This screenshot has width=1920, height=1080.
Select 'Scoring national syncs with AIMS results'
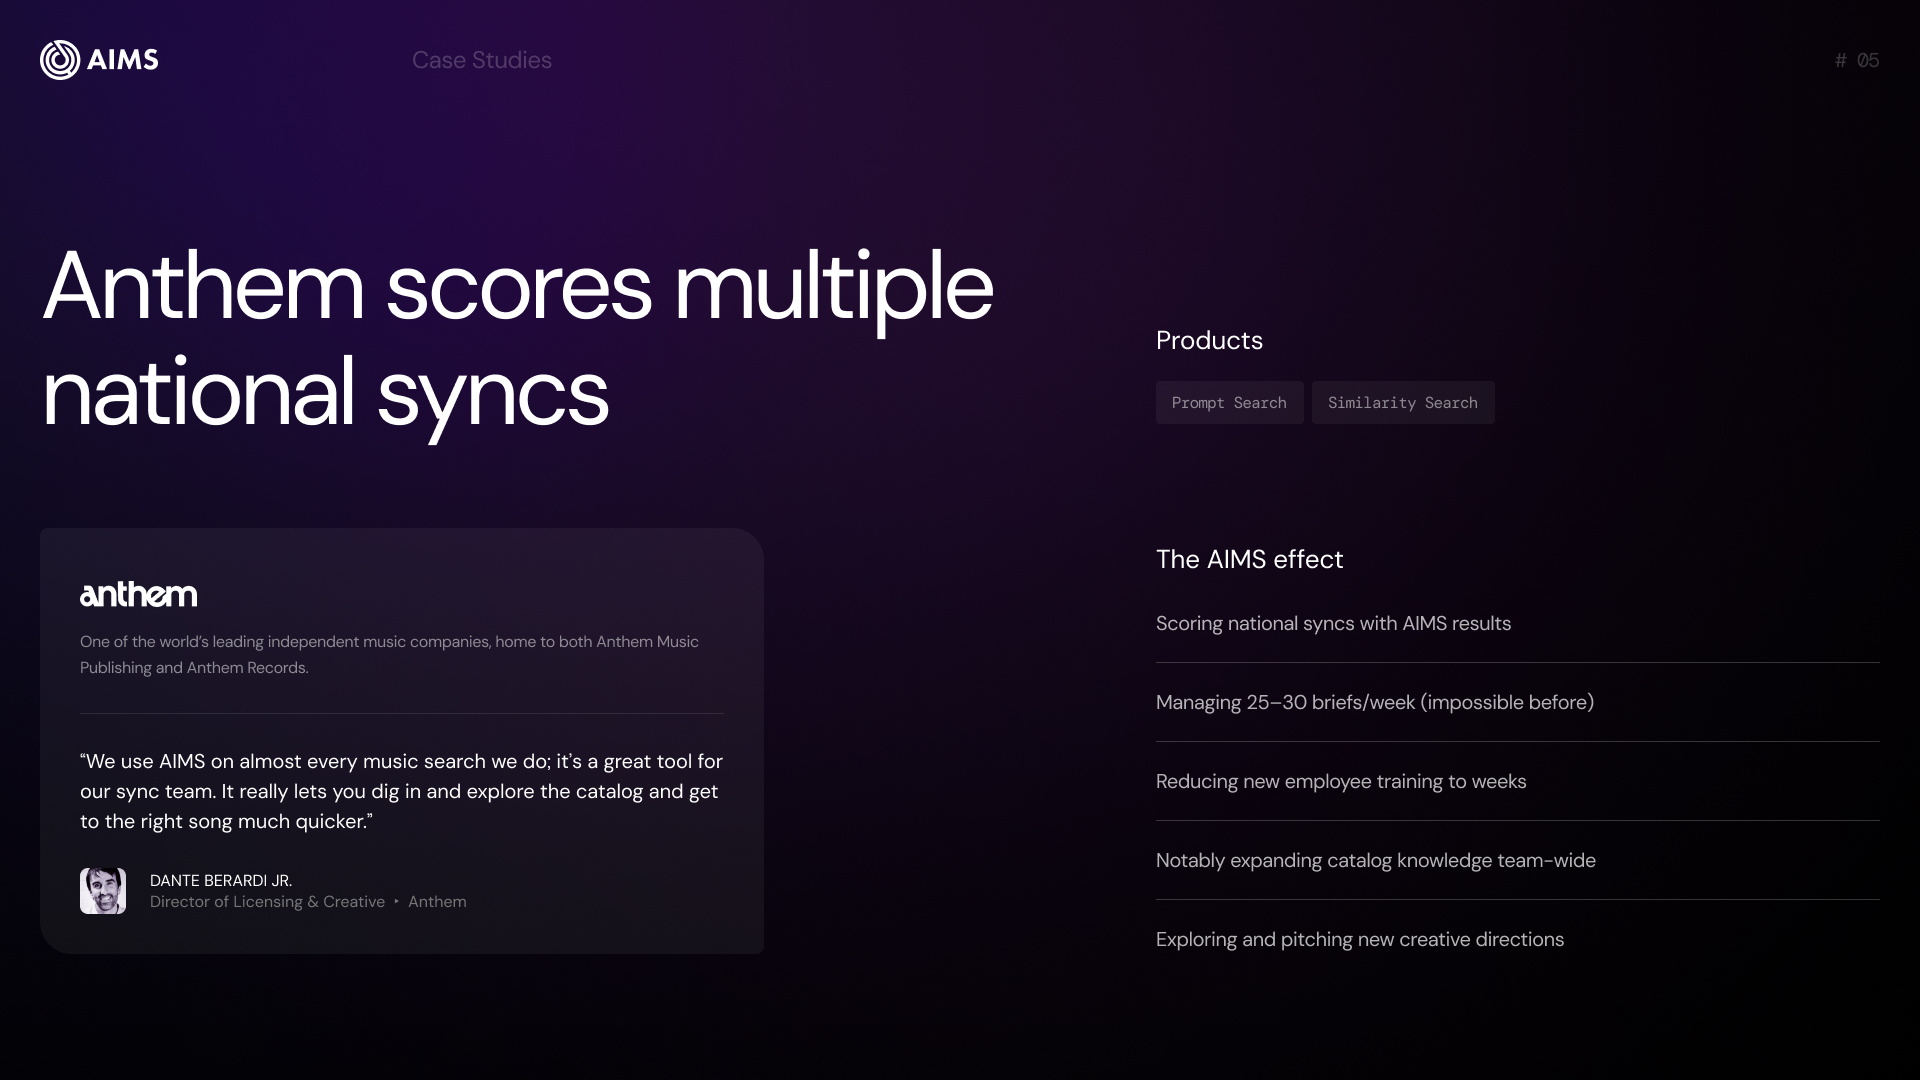(x=1333, y=623)
